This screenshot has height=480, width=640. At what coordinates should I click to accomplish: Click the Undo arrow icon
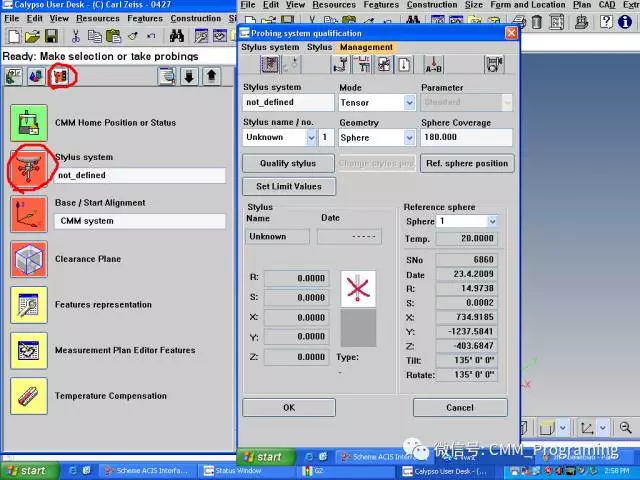click(x=151, y=36)
